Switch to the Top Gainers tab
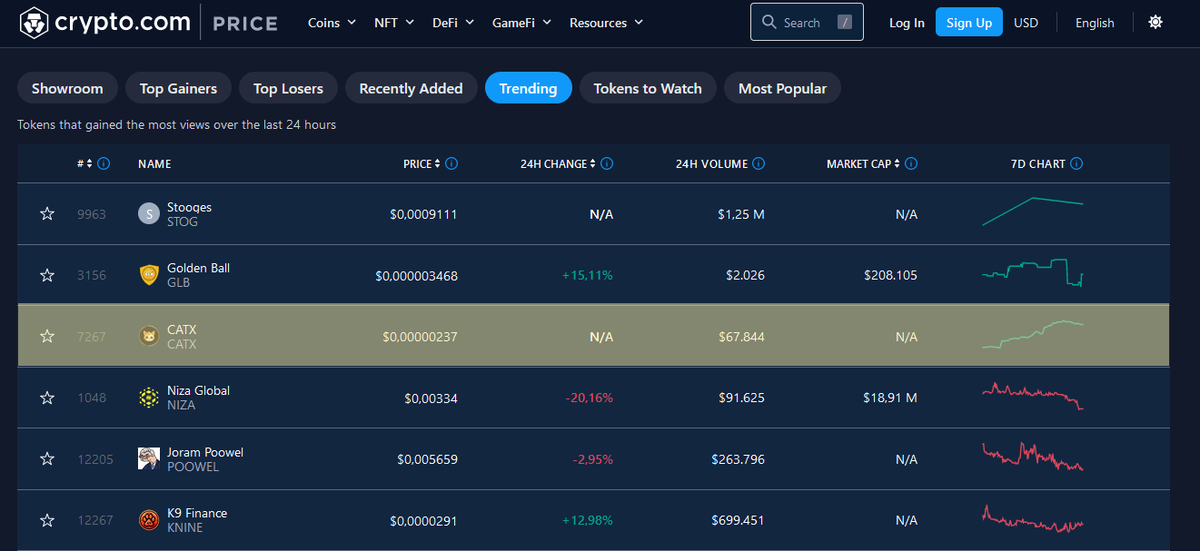Screen dimensions: 1200x551 pos(178,88)
